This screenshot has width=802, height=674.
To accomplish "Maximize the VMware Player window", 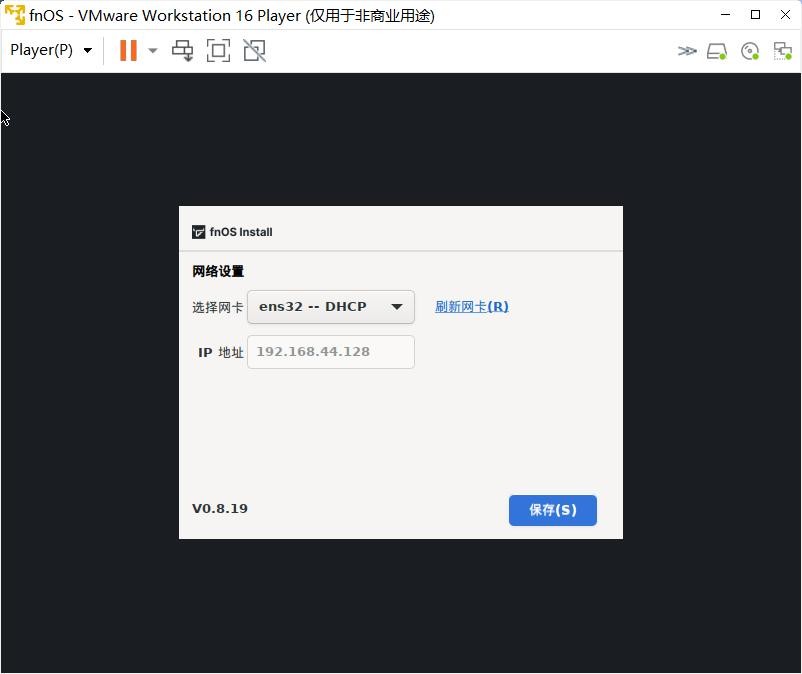I will (755, 15).
